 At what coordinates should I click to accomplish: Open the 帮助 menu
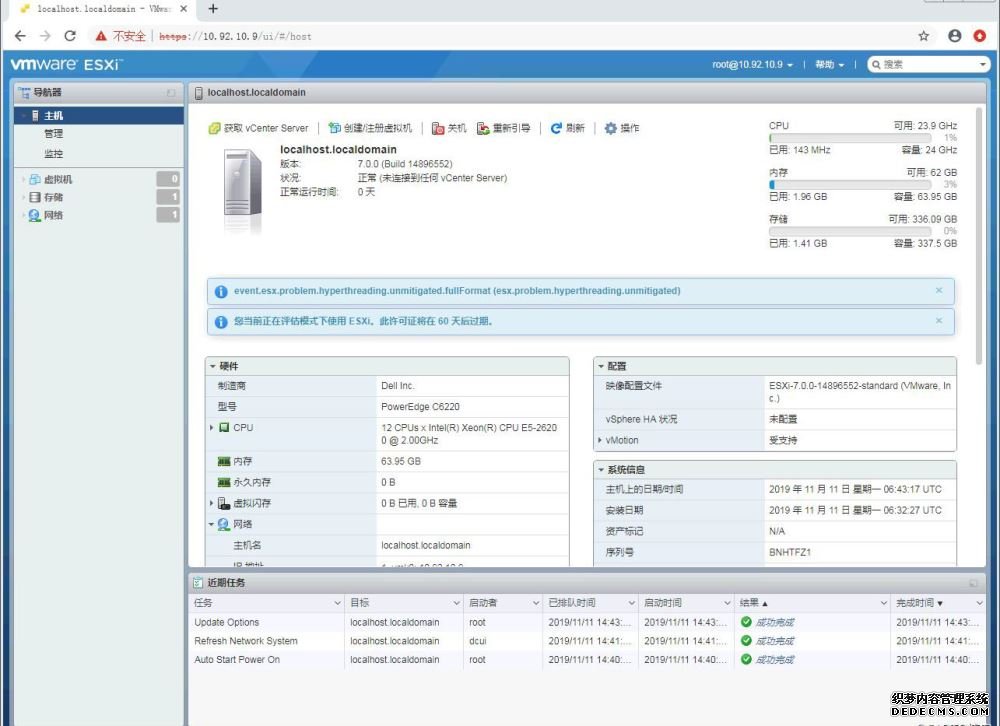tap(828, 63)
